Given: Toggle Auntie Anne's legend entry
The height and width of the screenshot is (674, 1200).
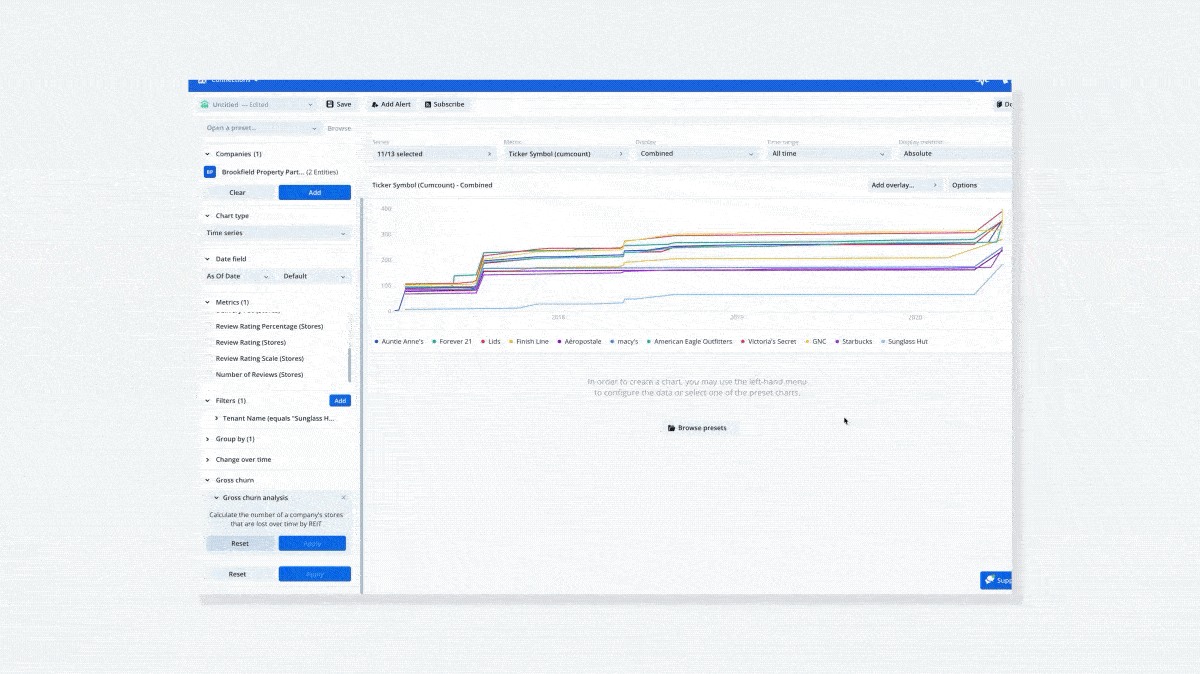Looking at the screenshot, I should coord(399,341).
